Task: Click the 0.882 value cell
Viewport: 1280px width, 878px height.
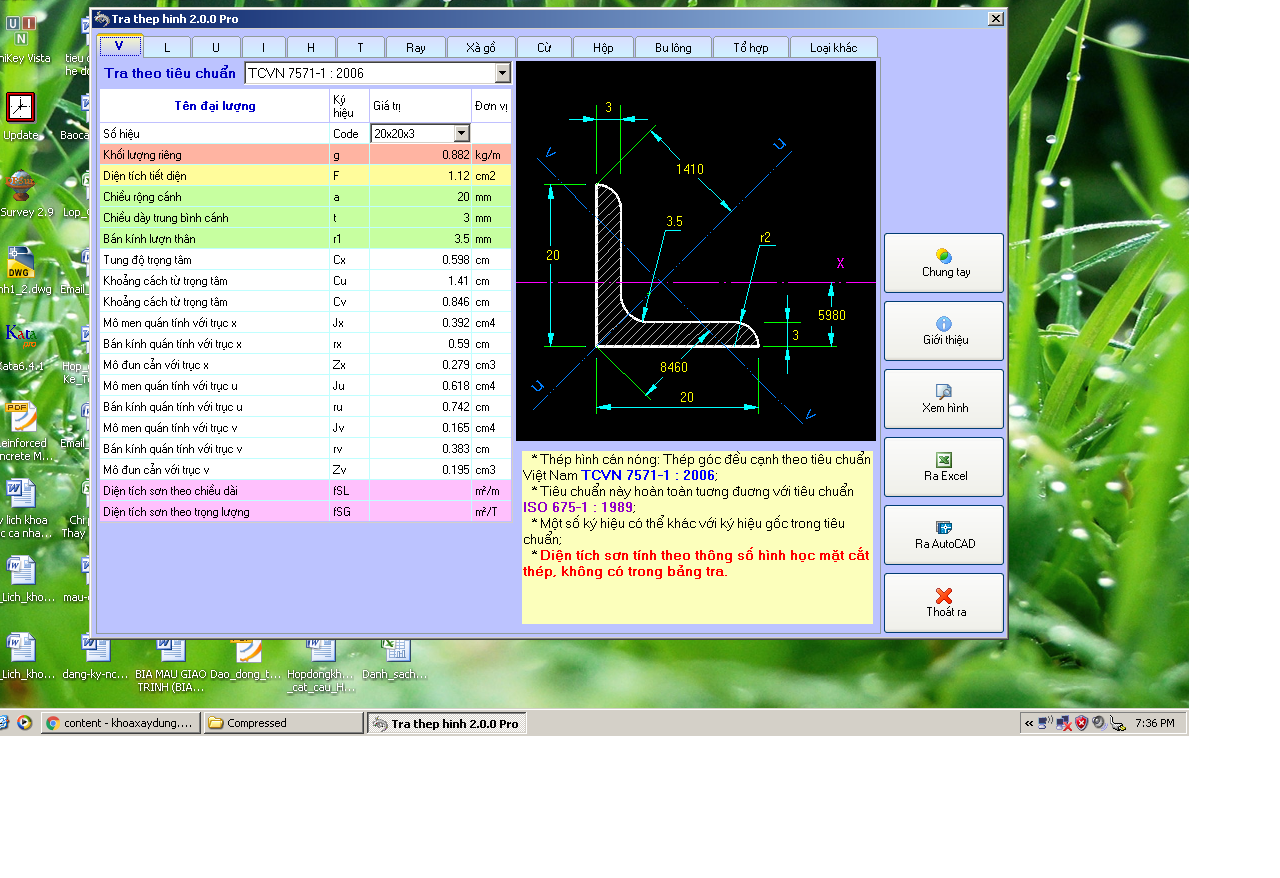Action: [420, 155]
